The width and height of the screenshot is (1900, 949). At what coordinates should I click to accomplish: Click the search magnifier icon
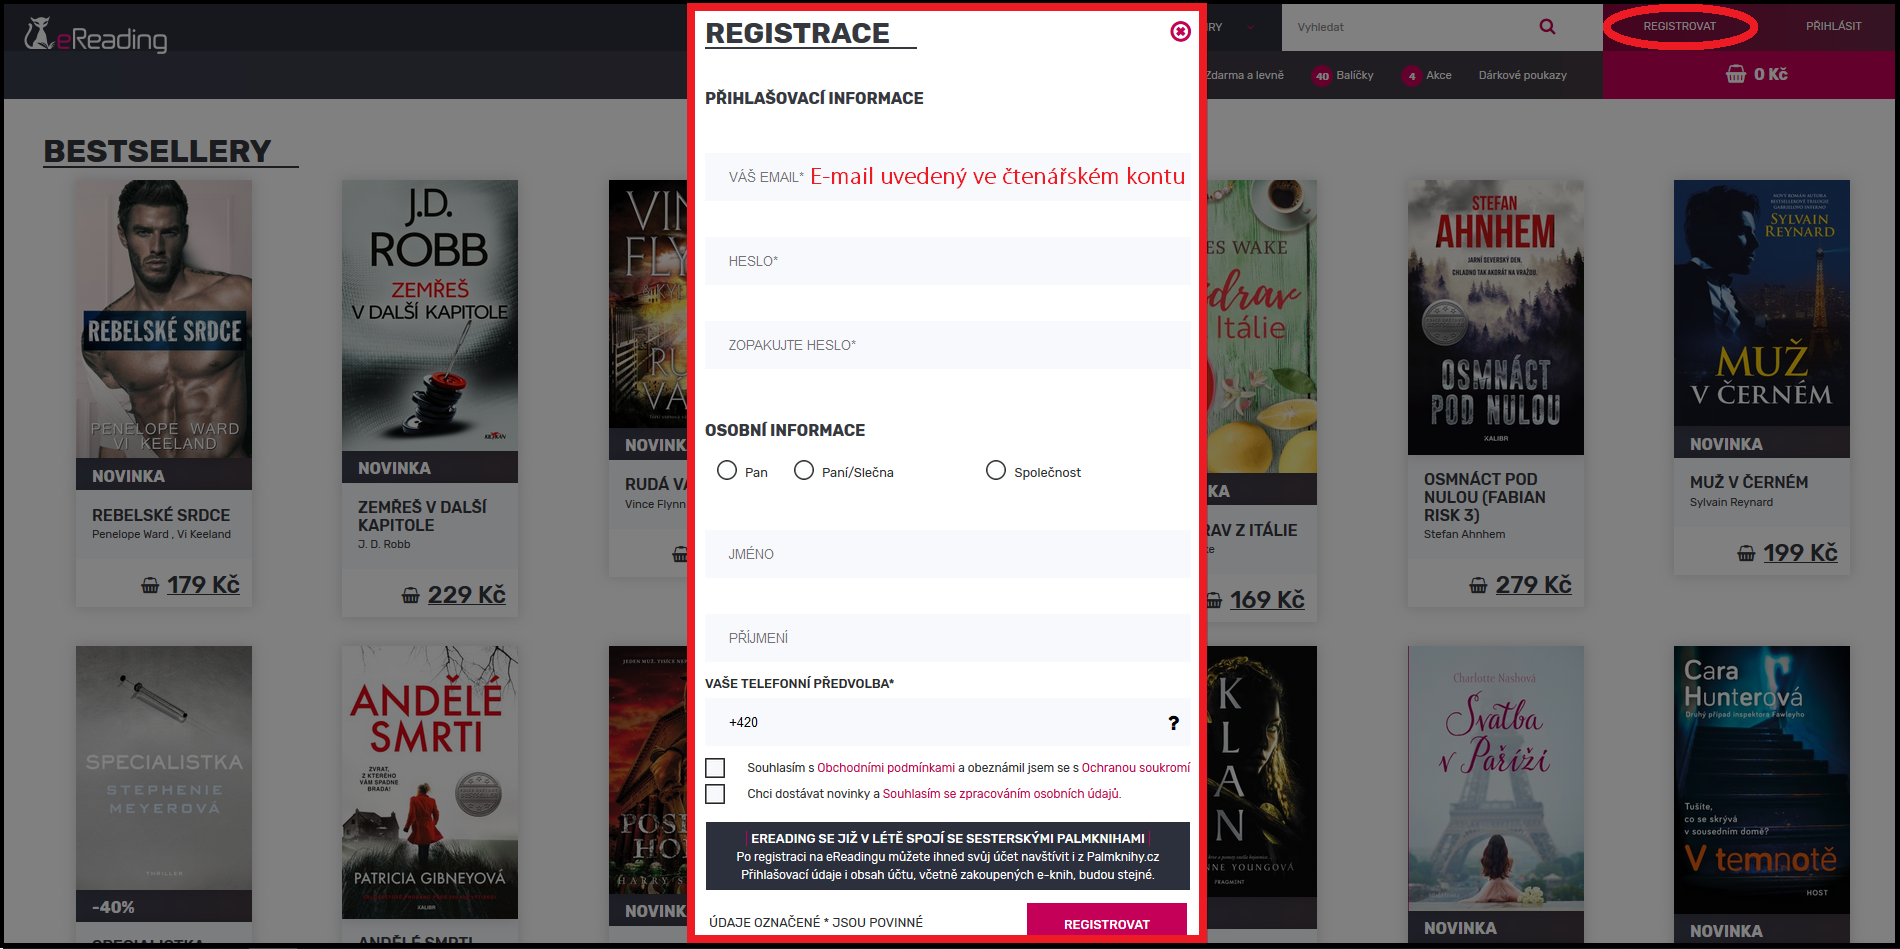click(1547, 27)
